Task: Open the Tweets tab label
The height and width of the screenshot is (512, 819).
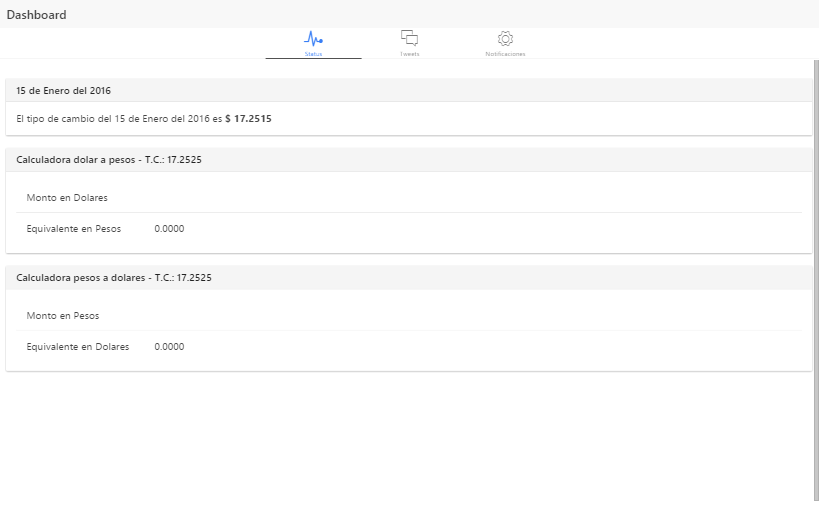Action: pos(409,54)
